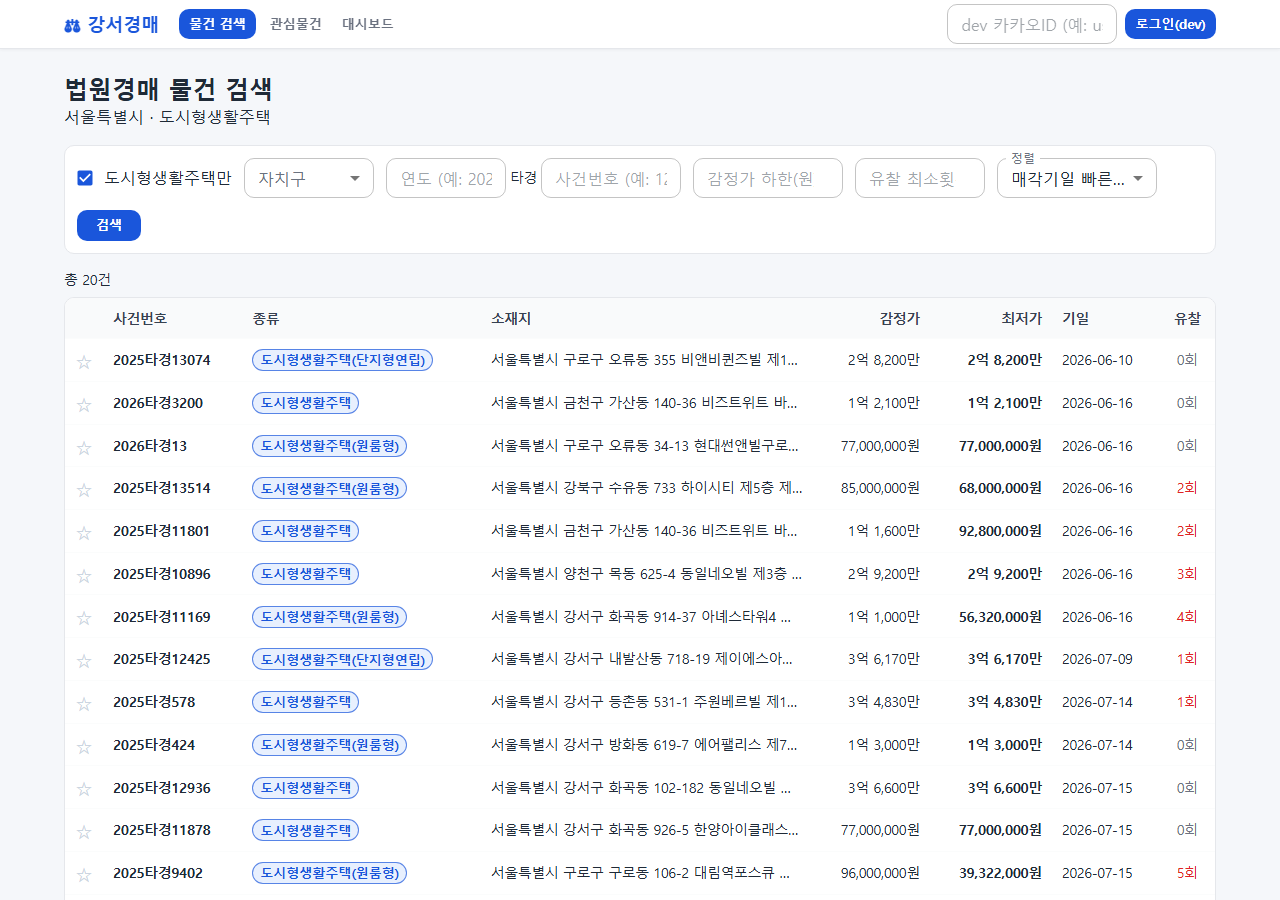Click the 연도 input field
Screen dimensions: 1280x900
[446, 178]
